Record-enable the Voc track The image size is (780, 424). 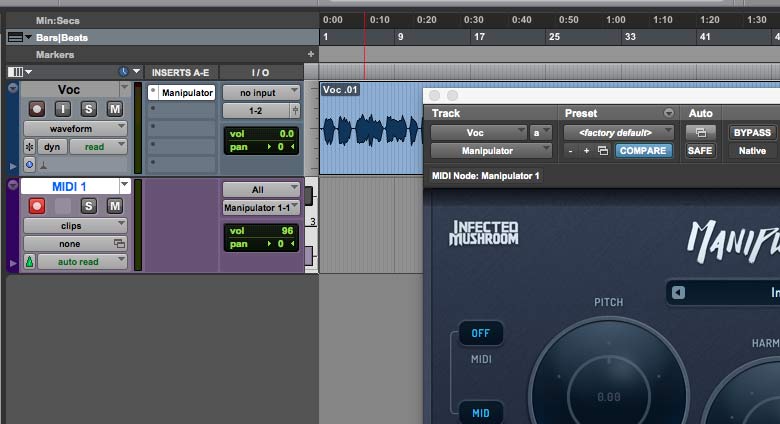(x=38, y=109)
